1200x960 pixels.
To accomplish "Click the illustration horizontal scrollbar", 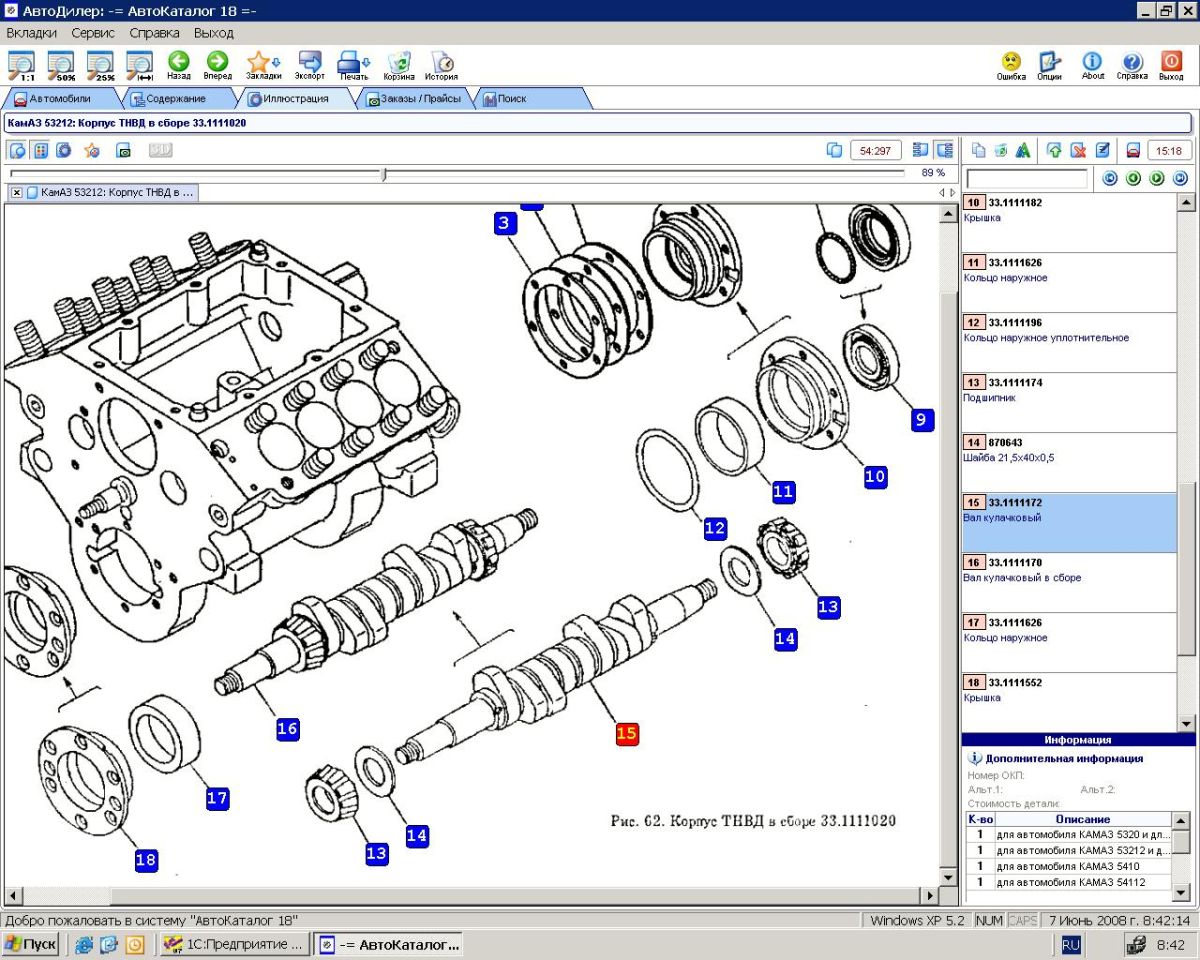I will click(471, 896).
